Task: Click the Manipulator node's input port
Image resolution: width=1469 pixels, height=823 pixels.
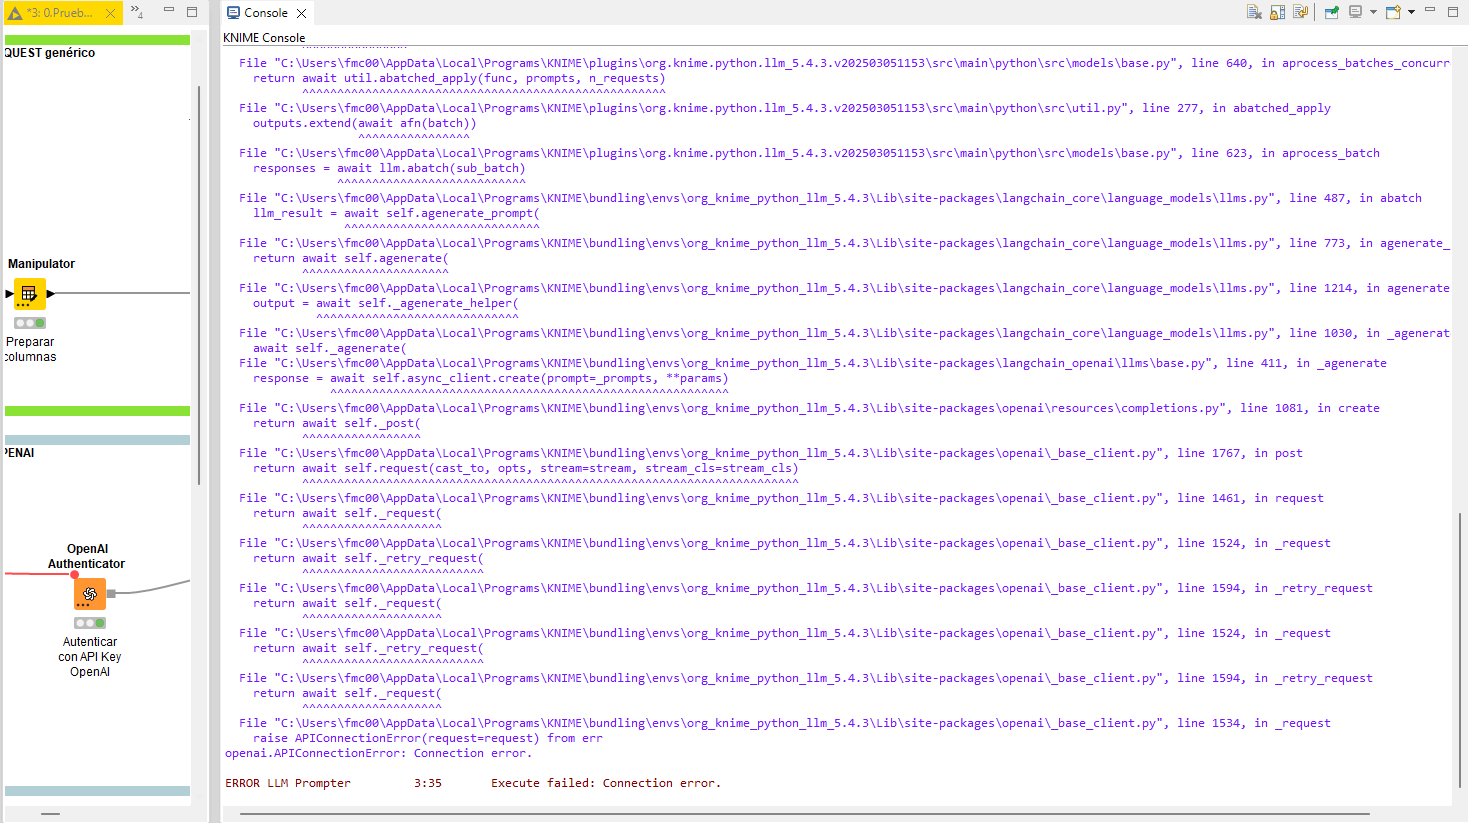Action: pos(9,293)
